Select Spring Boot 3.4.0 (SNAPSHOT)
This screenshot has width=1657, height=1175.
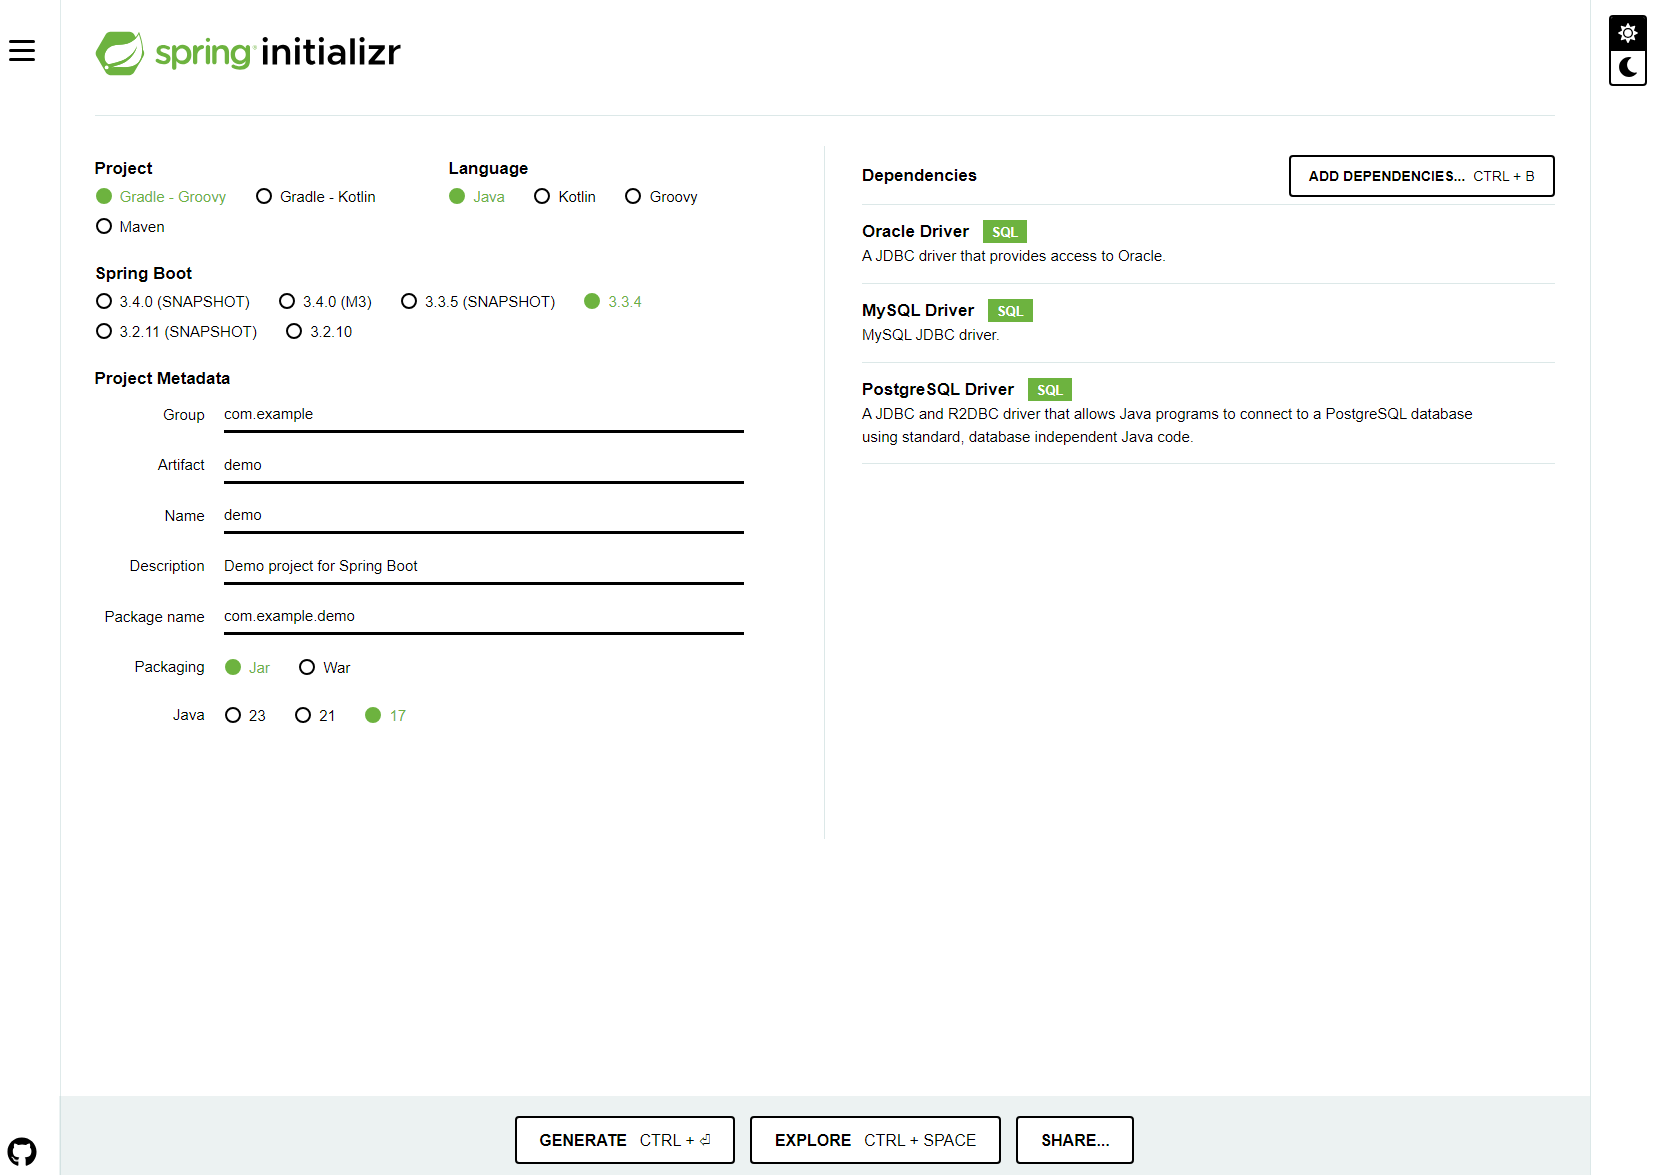[x=173, y=302]
